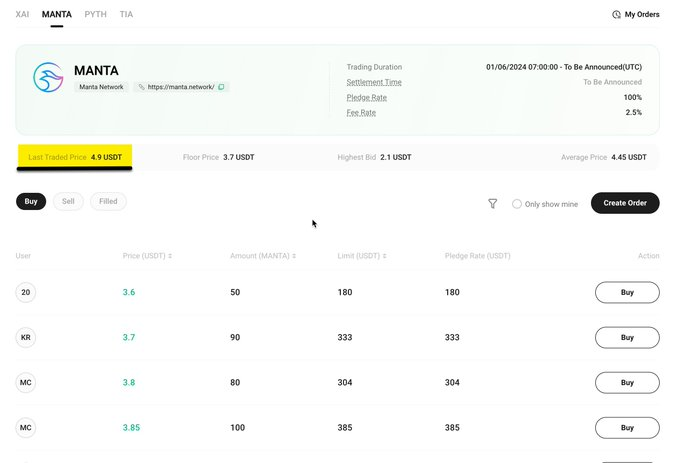Screen dimensions: 679x463
Task: Switch to the TIA tab
Action: coord(126,14)
